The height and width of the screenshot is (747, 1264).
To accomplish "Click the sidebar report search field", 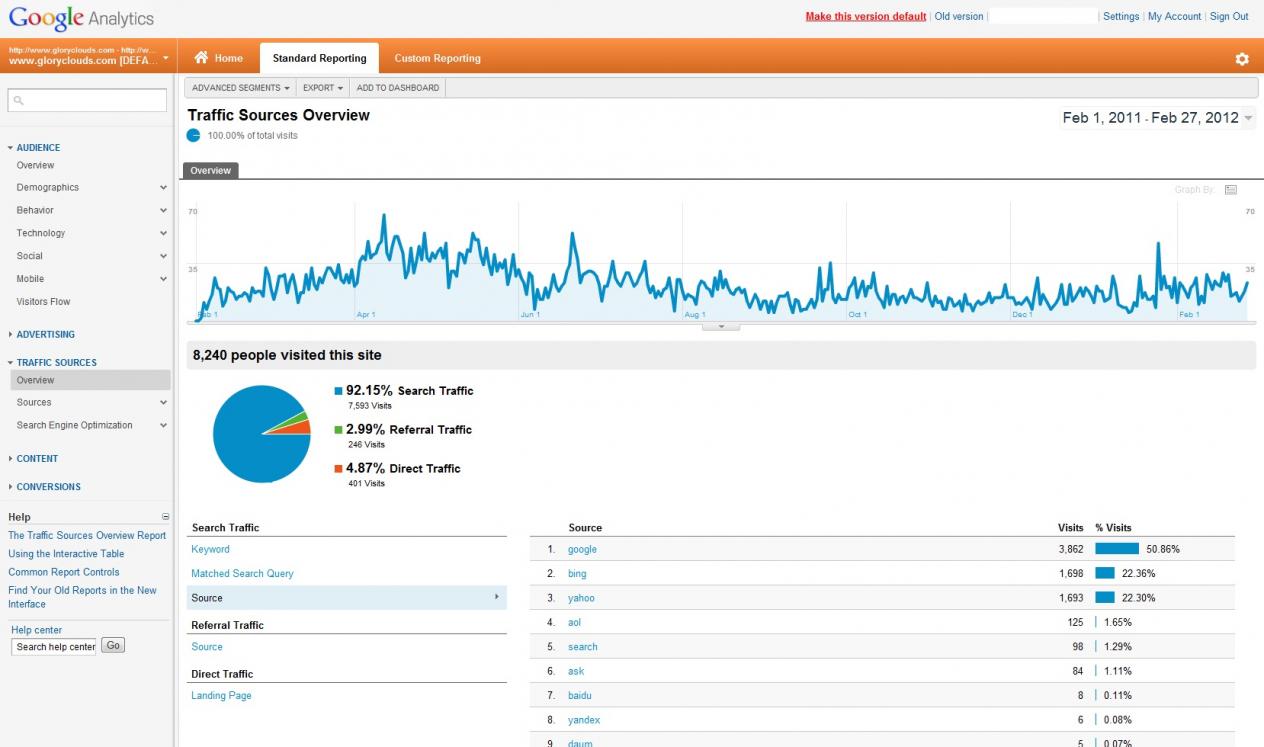I will (x=87, y=100).
